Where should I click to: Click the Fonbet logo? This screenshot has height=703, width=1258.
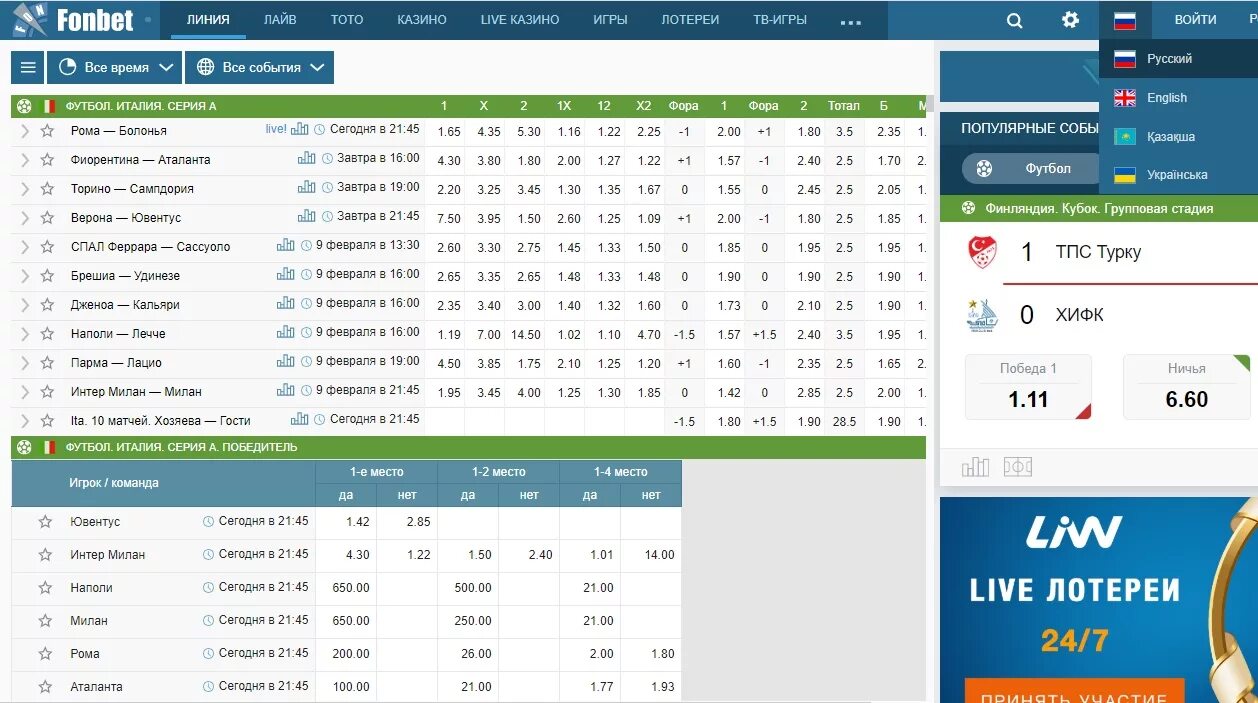(x=72, y=19)
